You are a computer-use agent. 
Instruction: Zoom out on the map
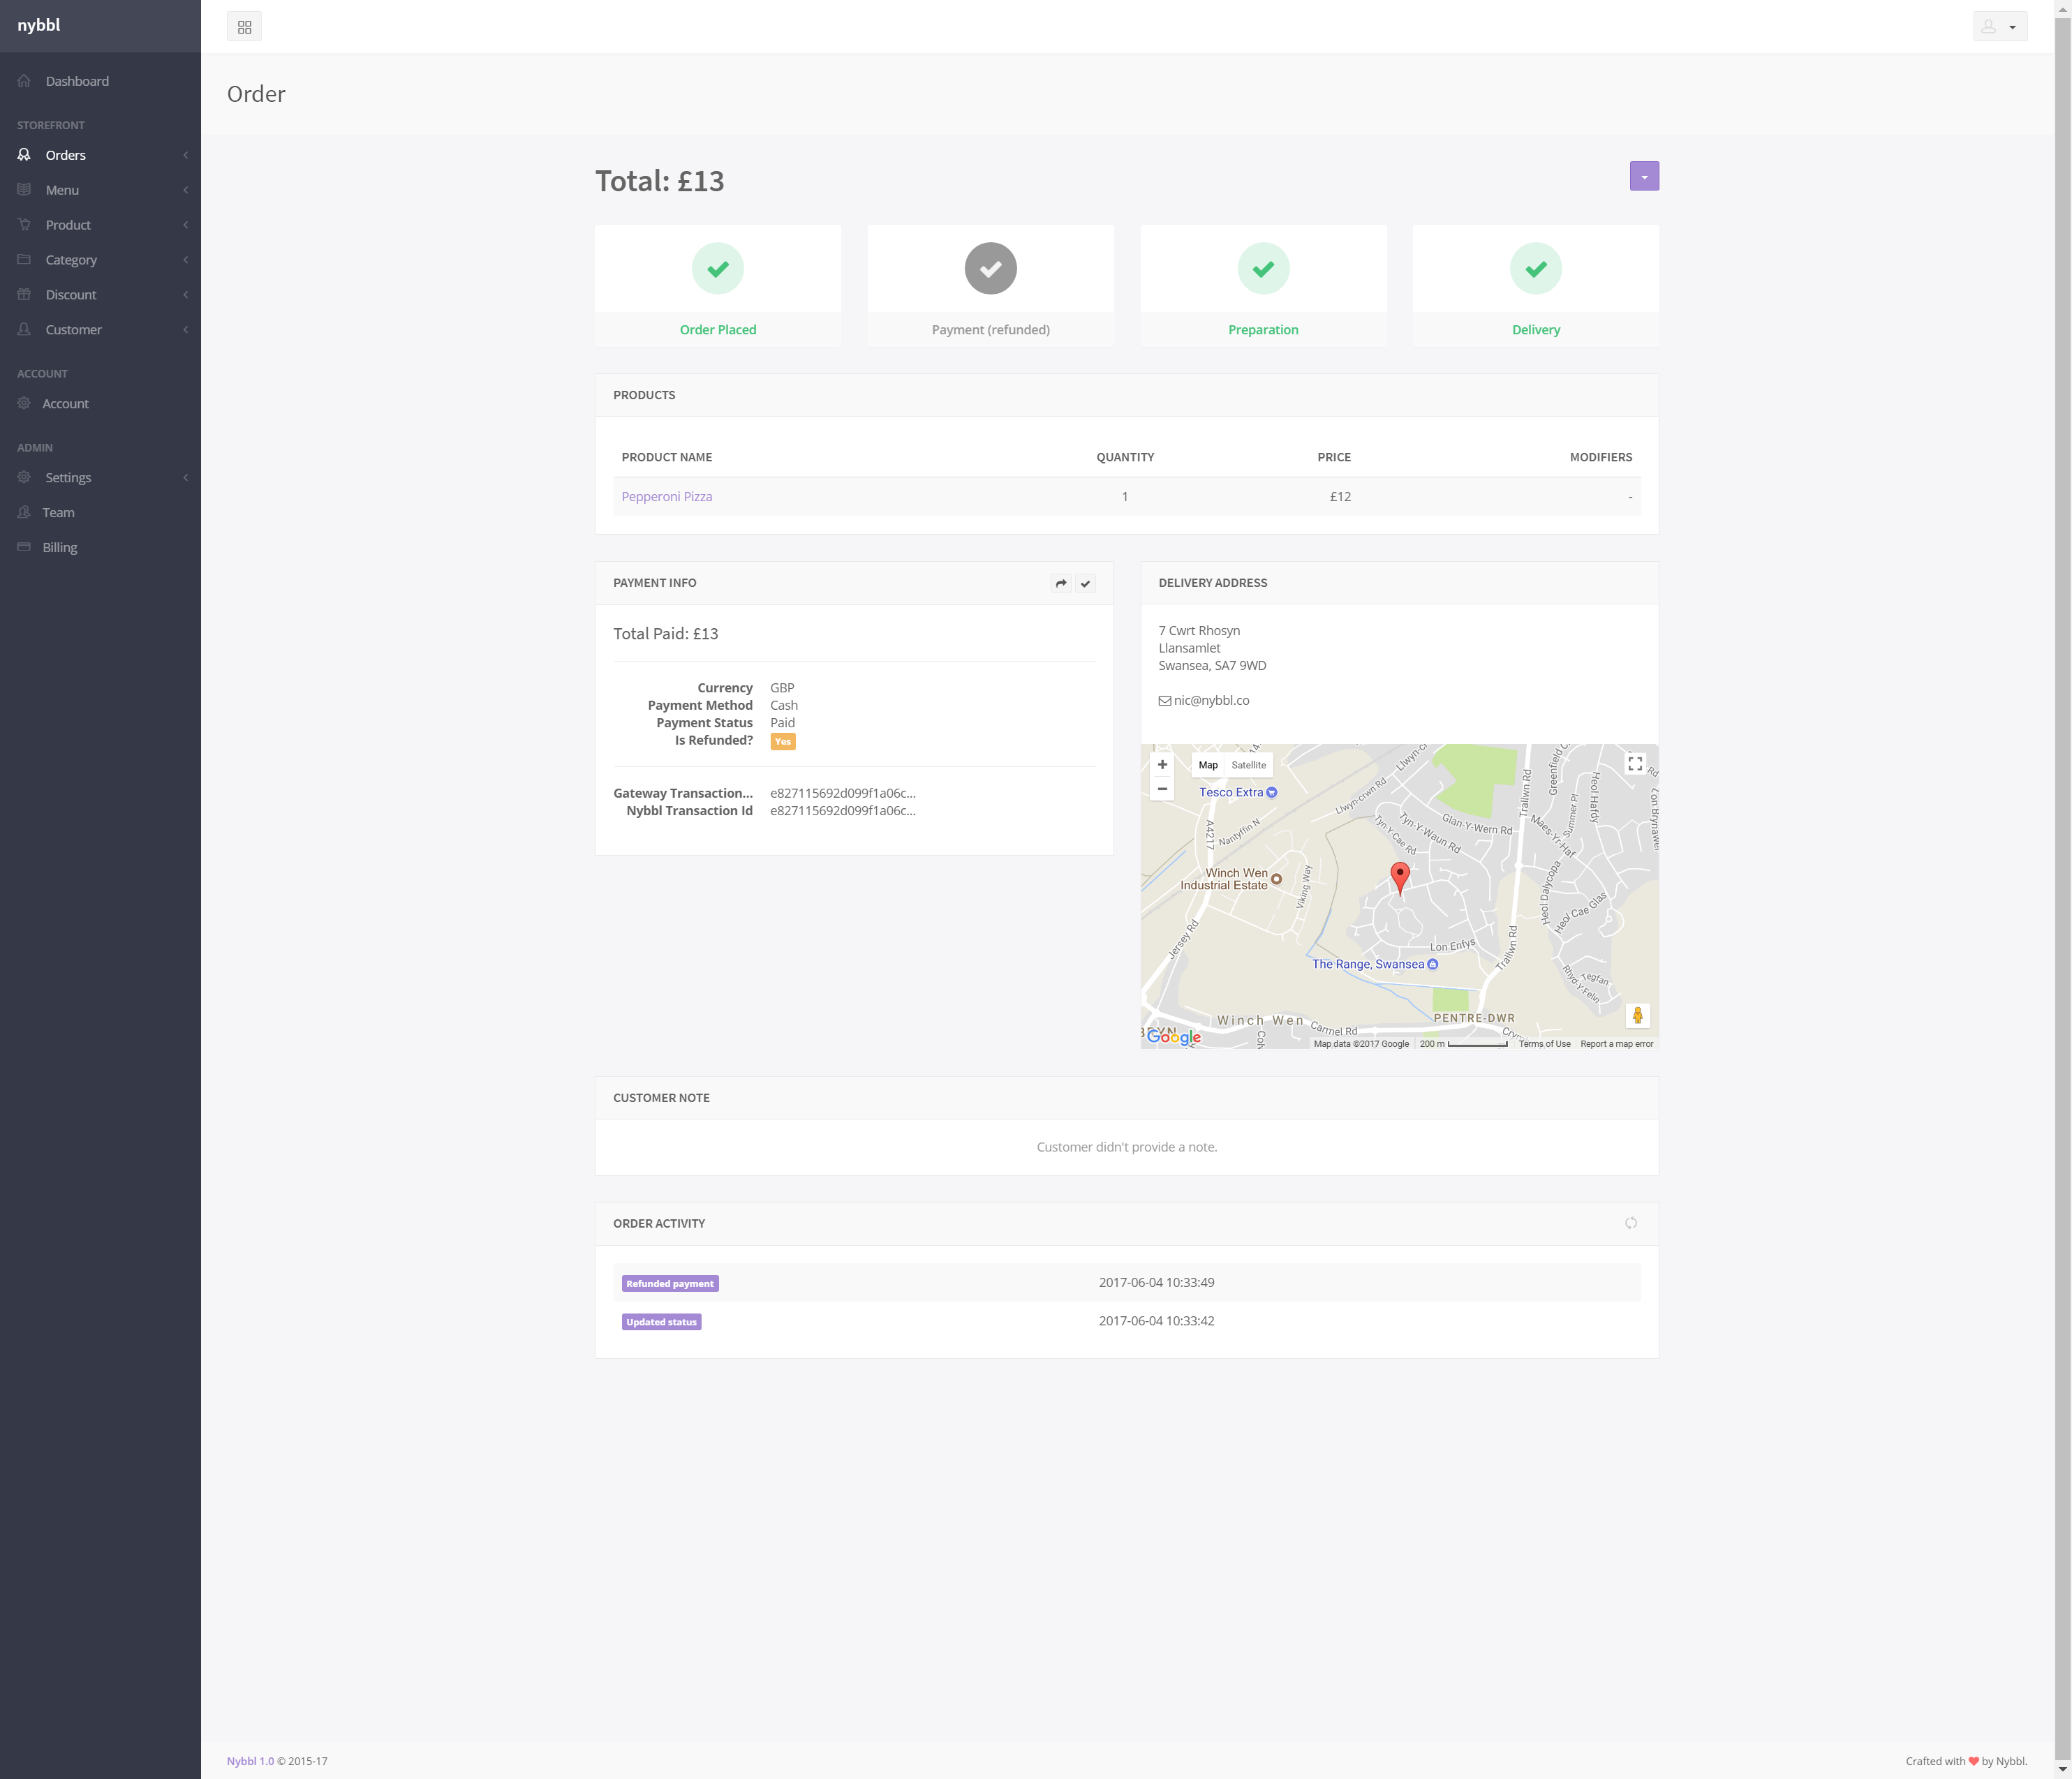point(1162,789)
